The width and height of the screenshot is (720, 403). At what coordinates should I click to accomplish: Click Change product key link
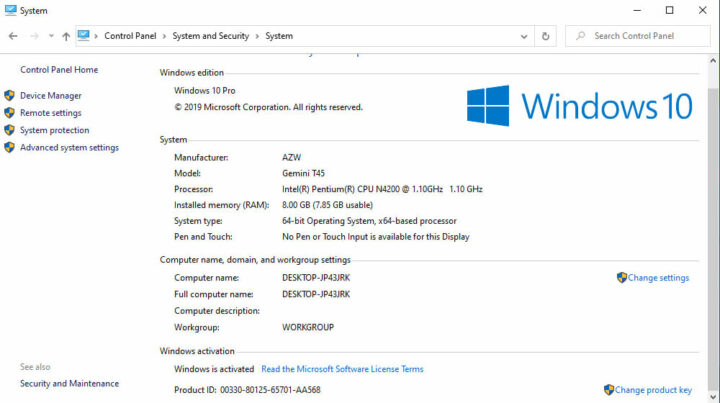click(x=653, y=390)
